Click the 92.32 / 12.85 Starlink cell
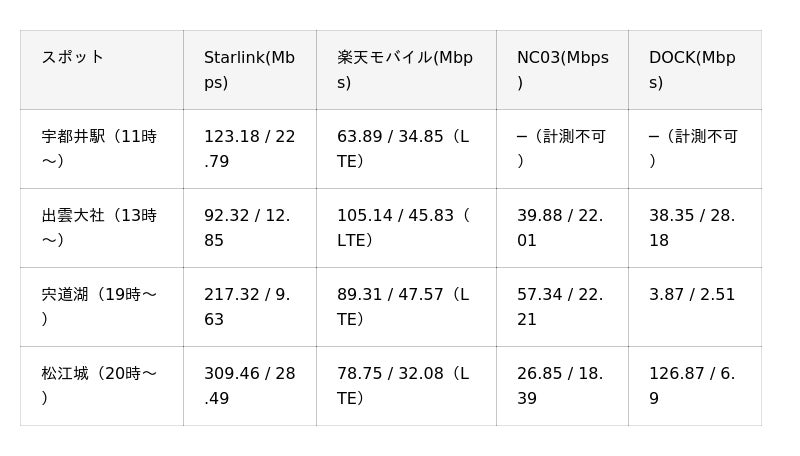The image size is (800, 456). pos(250,228)
